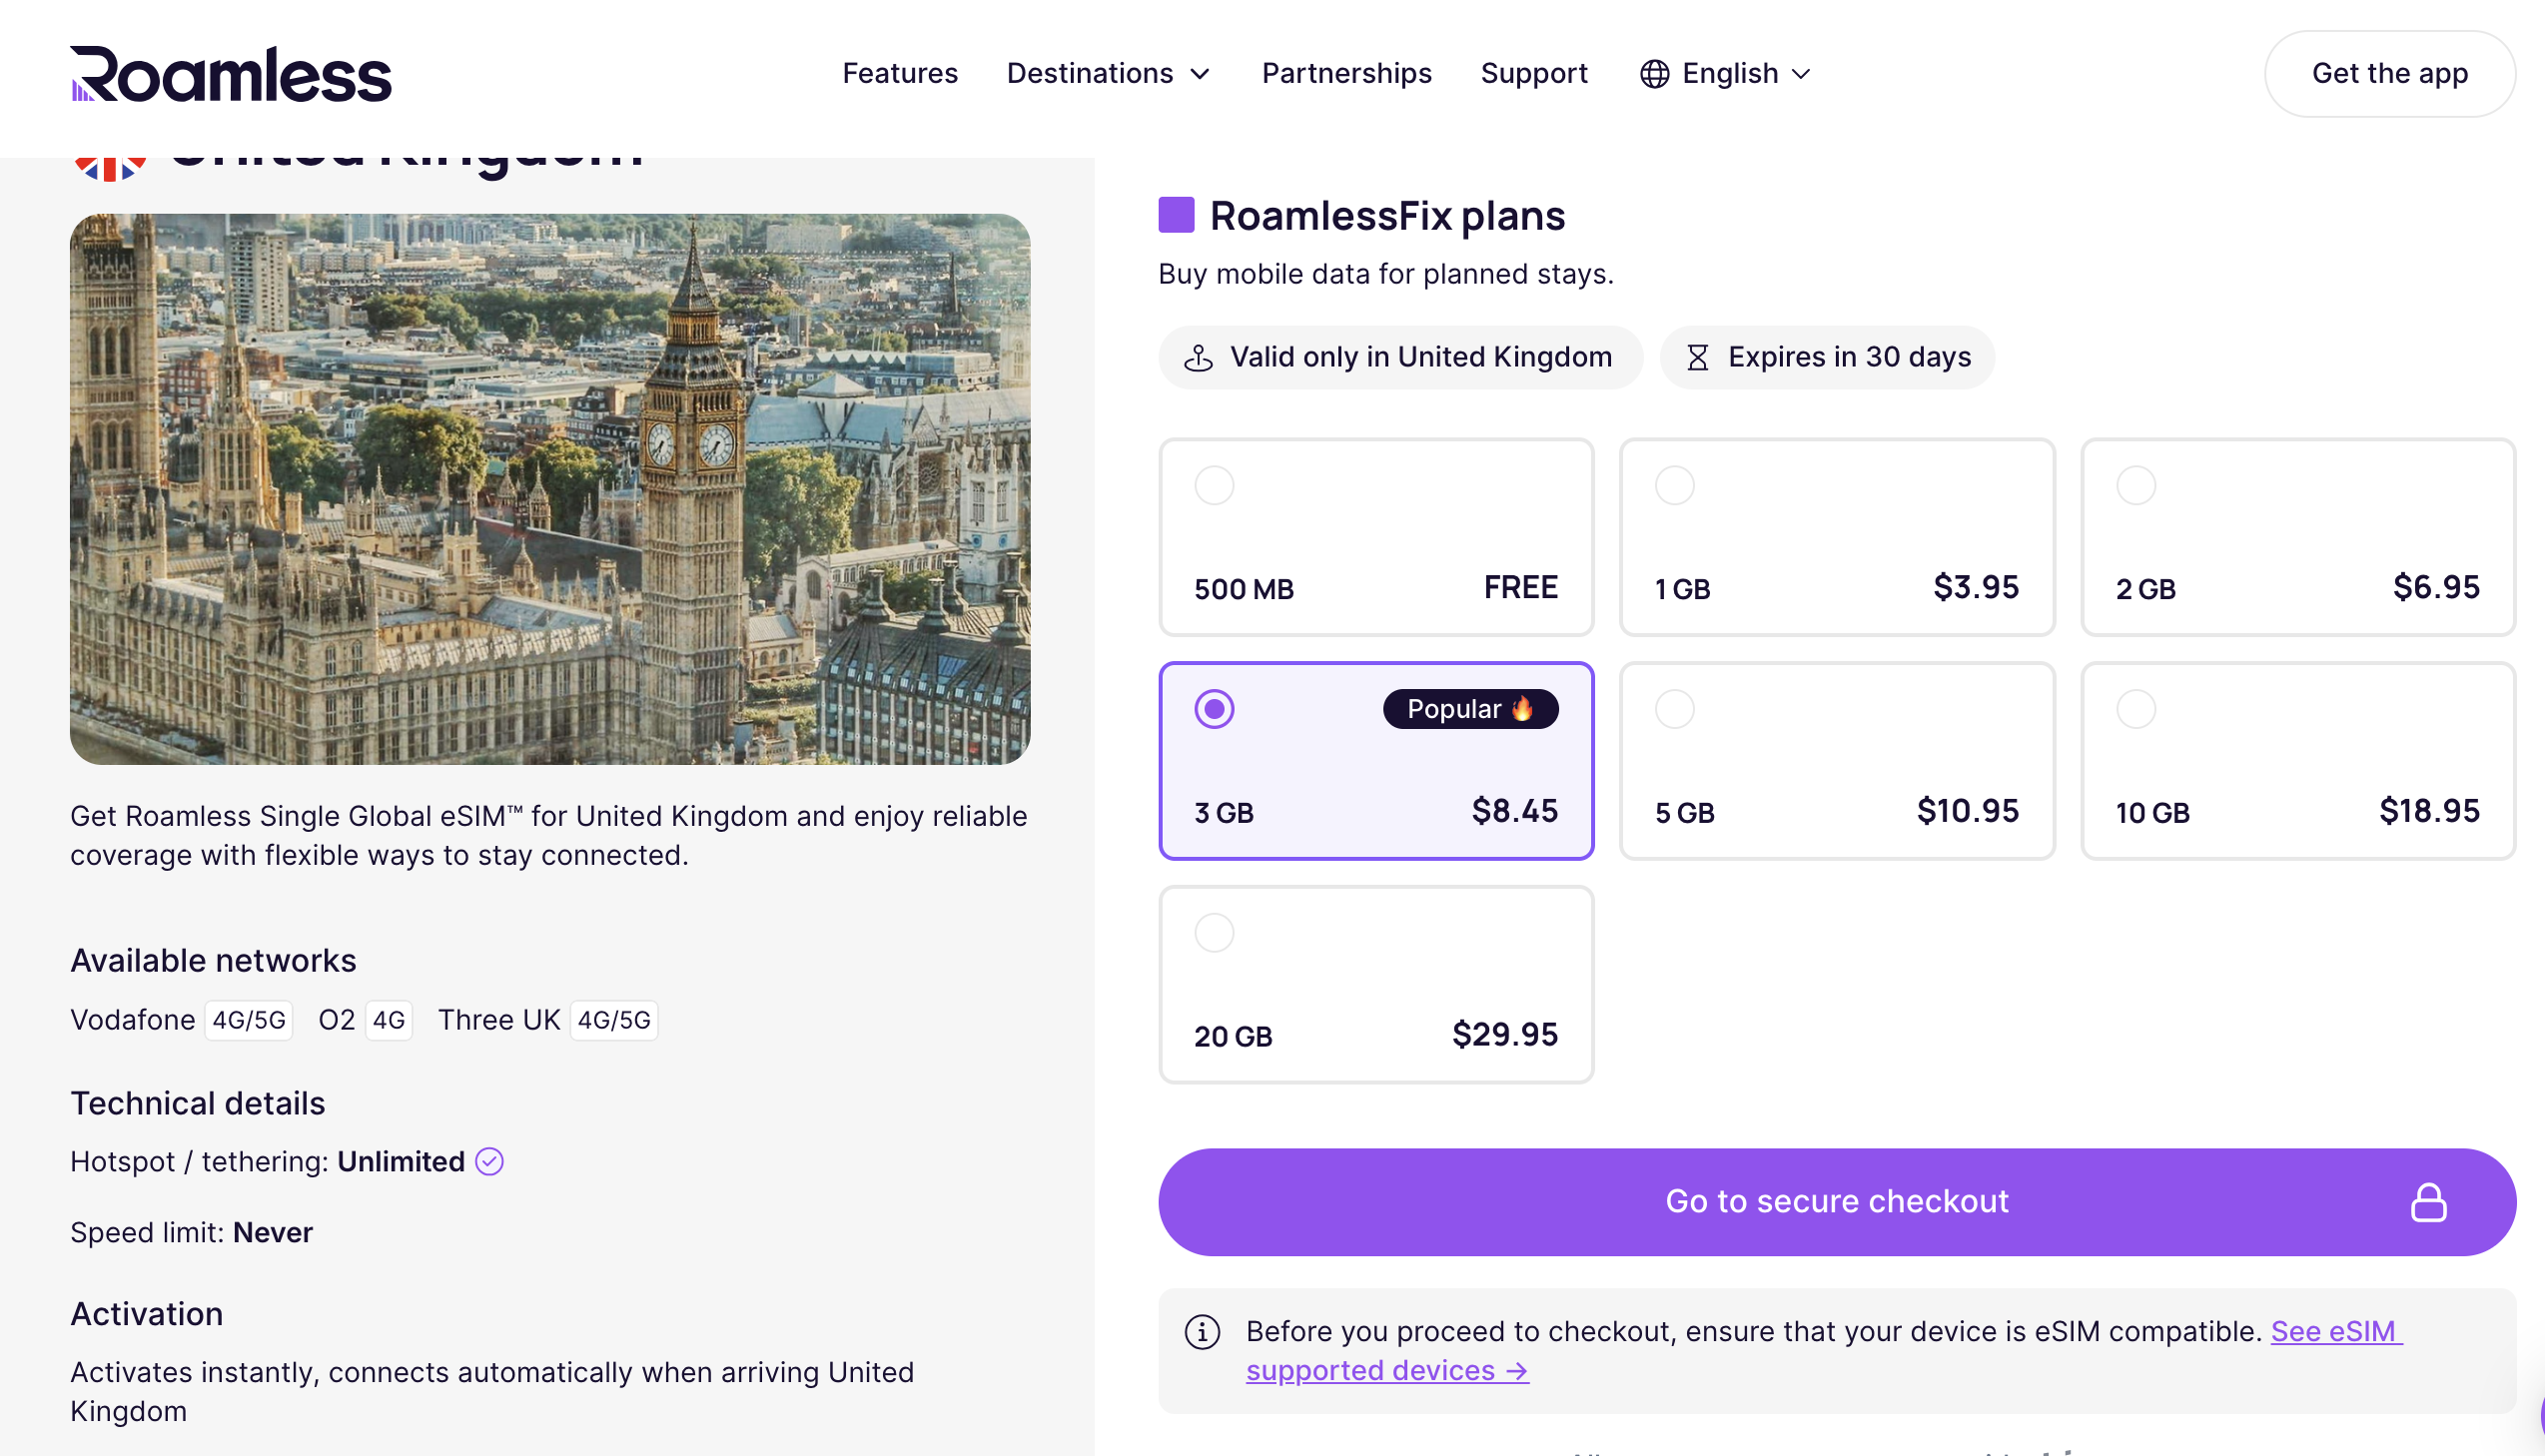
Task: Click the hourglass icon in expiry badge
Action: point(1697,357)
